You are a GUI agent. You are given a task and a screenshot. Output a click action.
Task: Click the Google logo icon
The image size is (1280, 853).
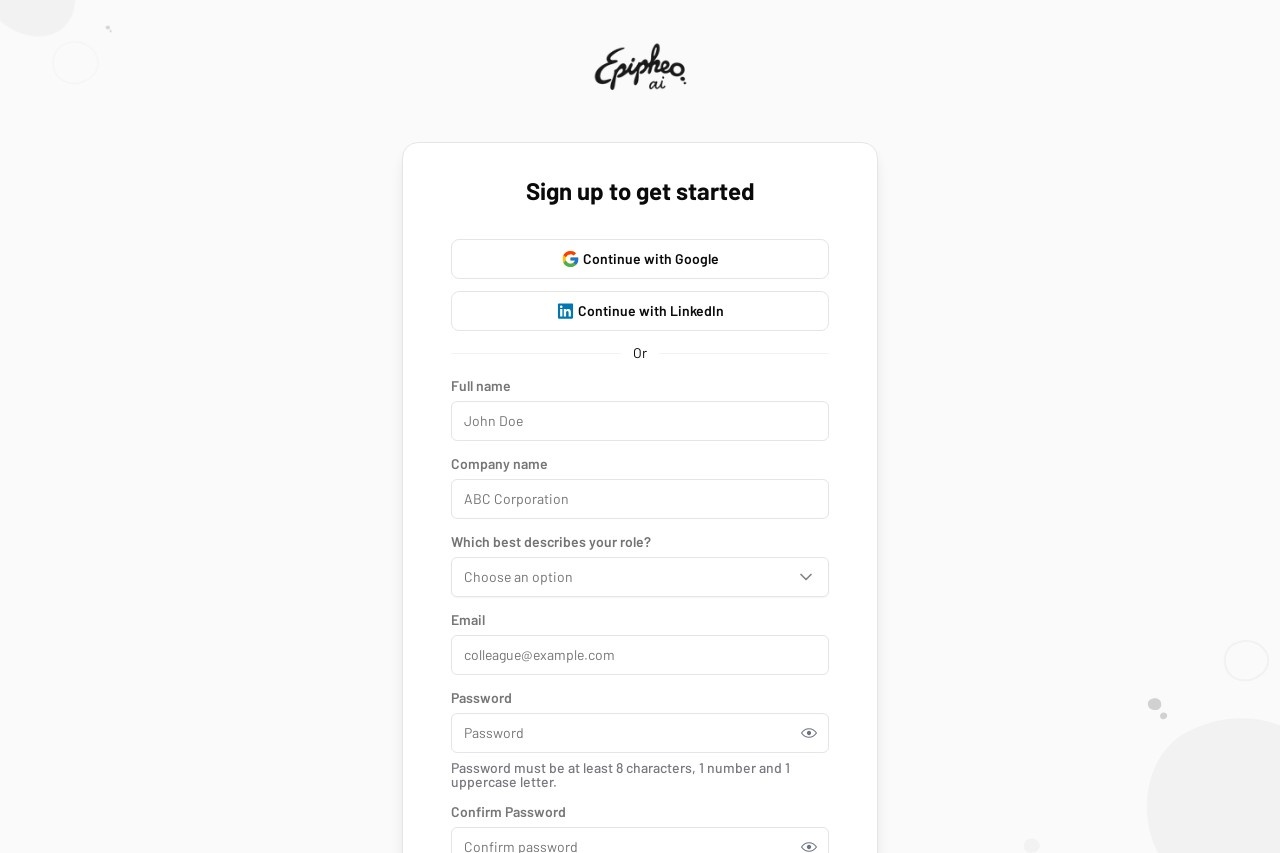tap(570, 259)
